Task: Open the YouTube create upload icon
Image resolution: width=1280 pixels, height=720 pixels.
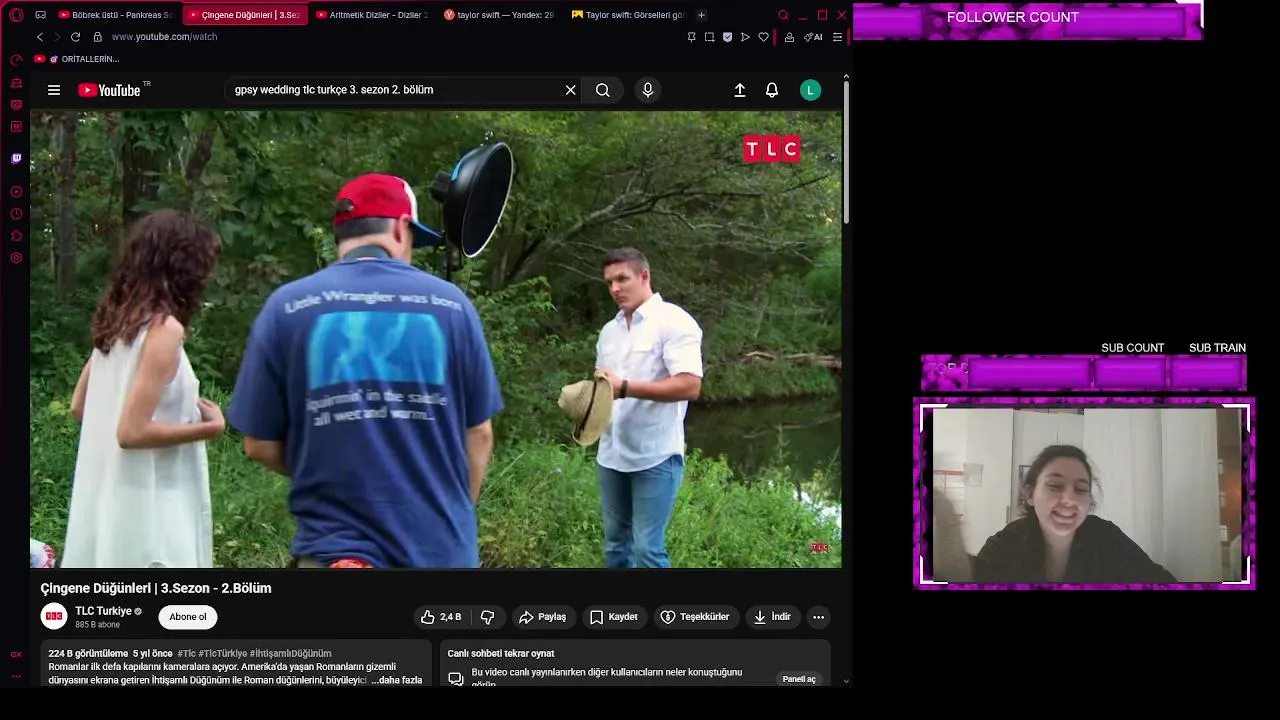Action: coord(740,90)
